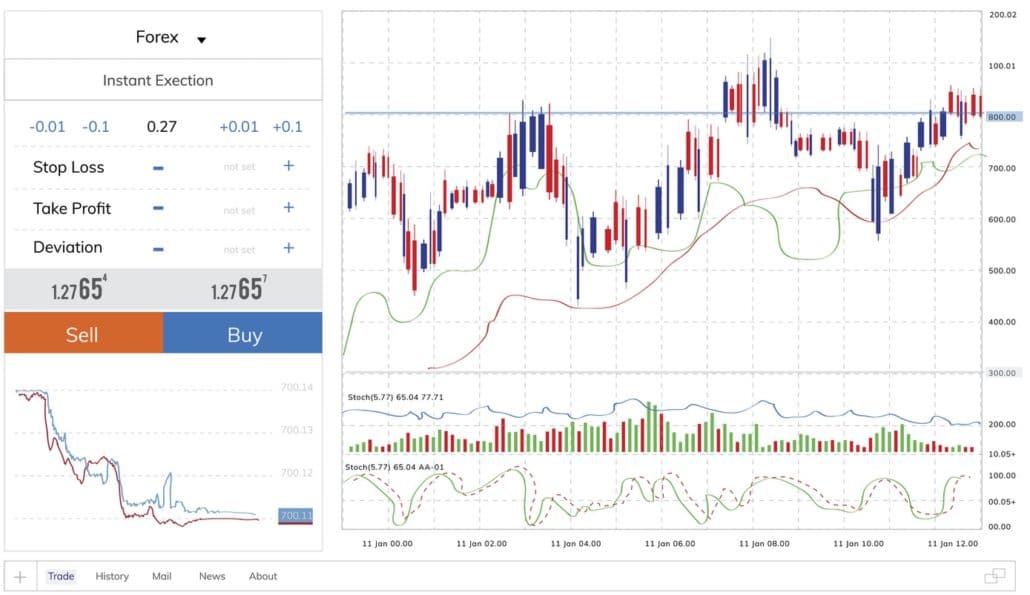Increase Stop Loss with plus icon
Screen dimensions: 1030x595
(x=288, y=165)
